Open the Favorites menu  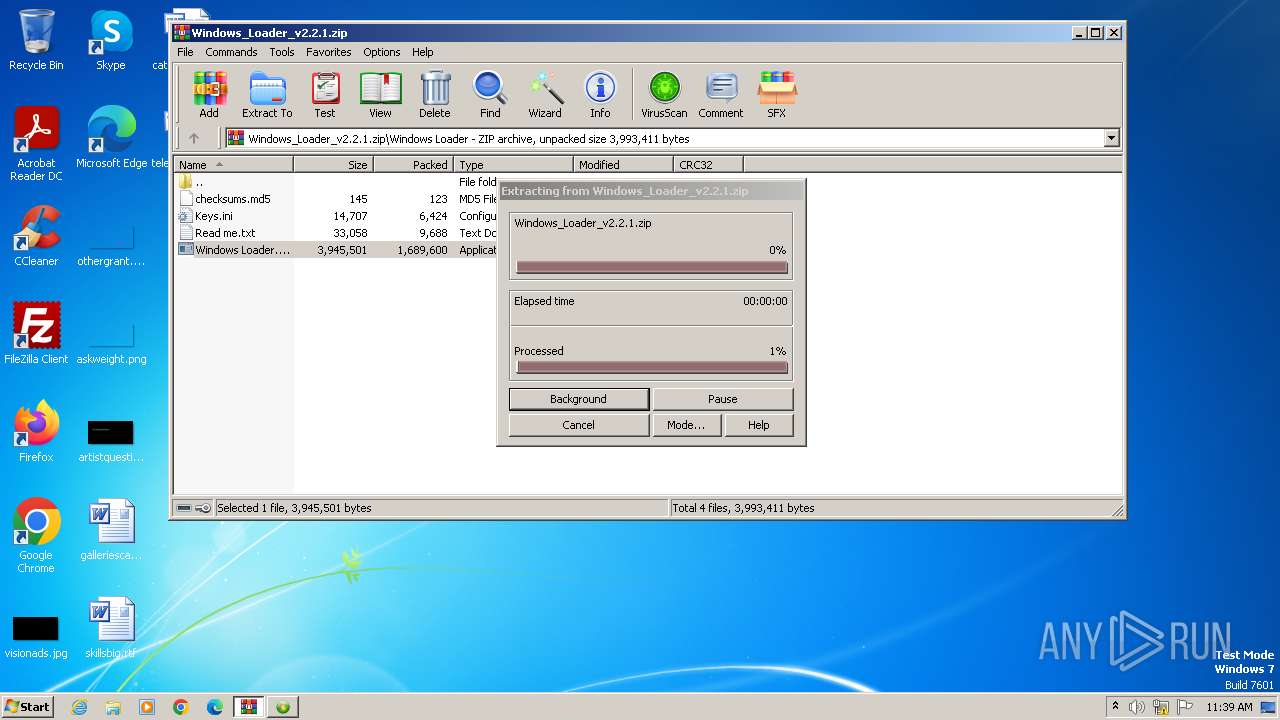click(x=329, y=52)
